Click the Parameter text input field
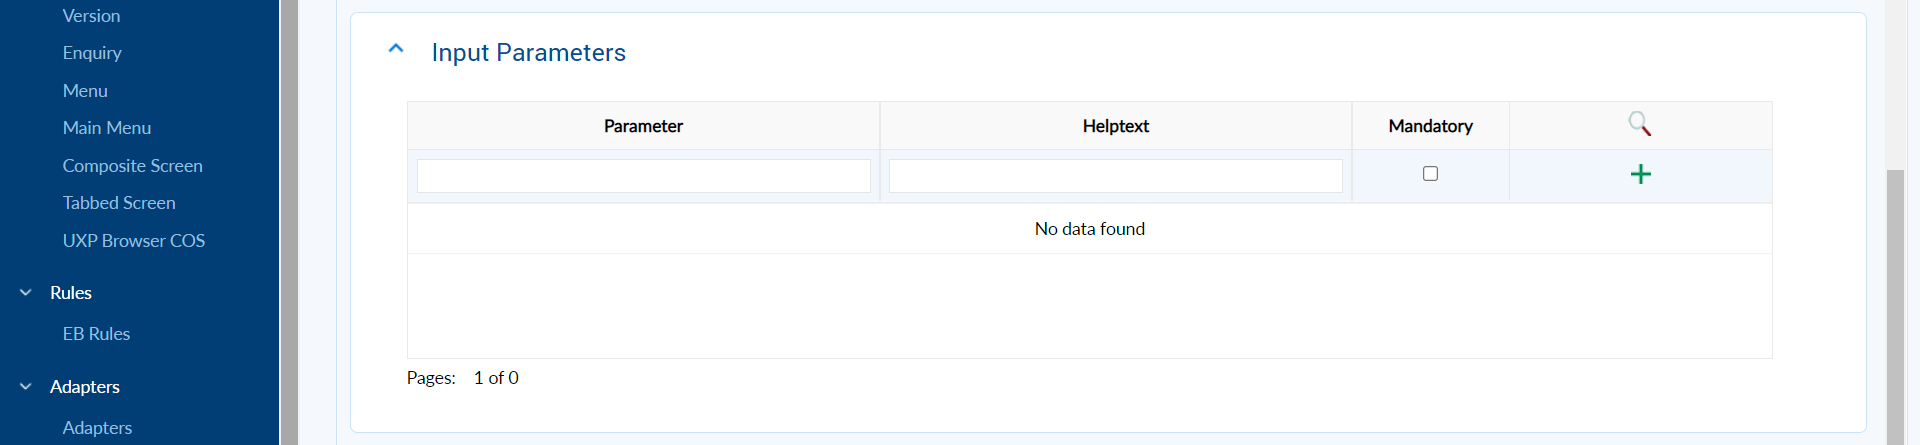 (643, 176)
